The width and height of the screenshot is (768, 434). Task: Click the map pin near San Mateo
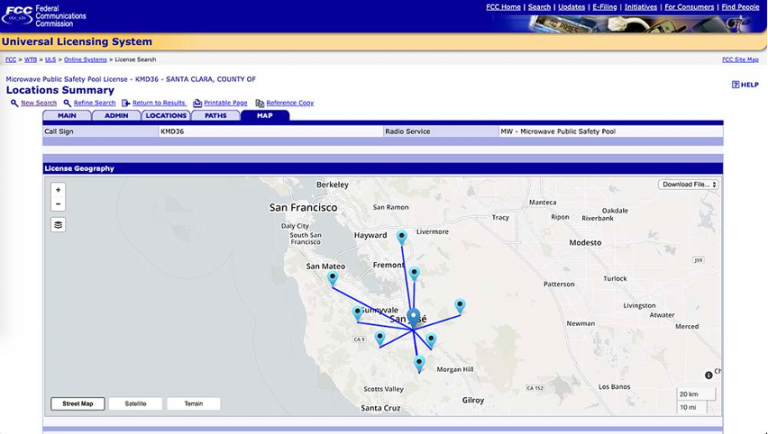click(x=332, y=278)
